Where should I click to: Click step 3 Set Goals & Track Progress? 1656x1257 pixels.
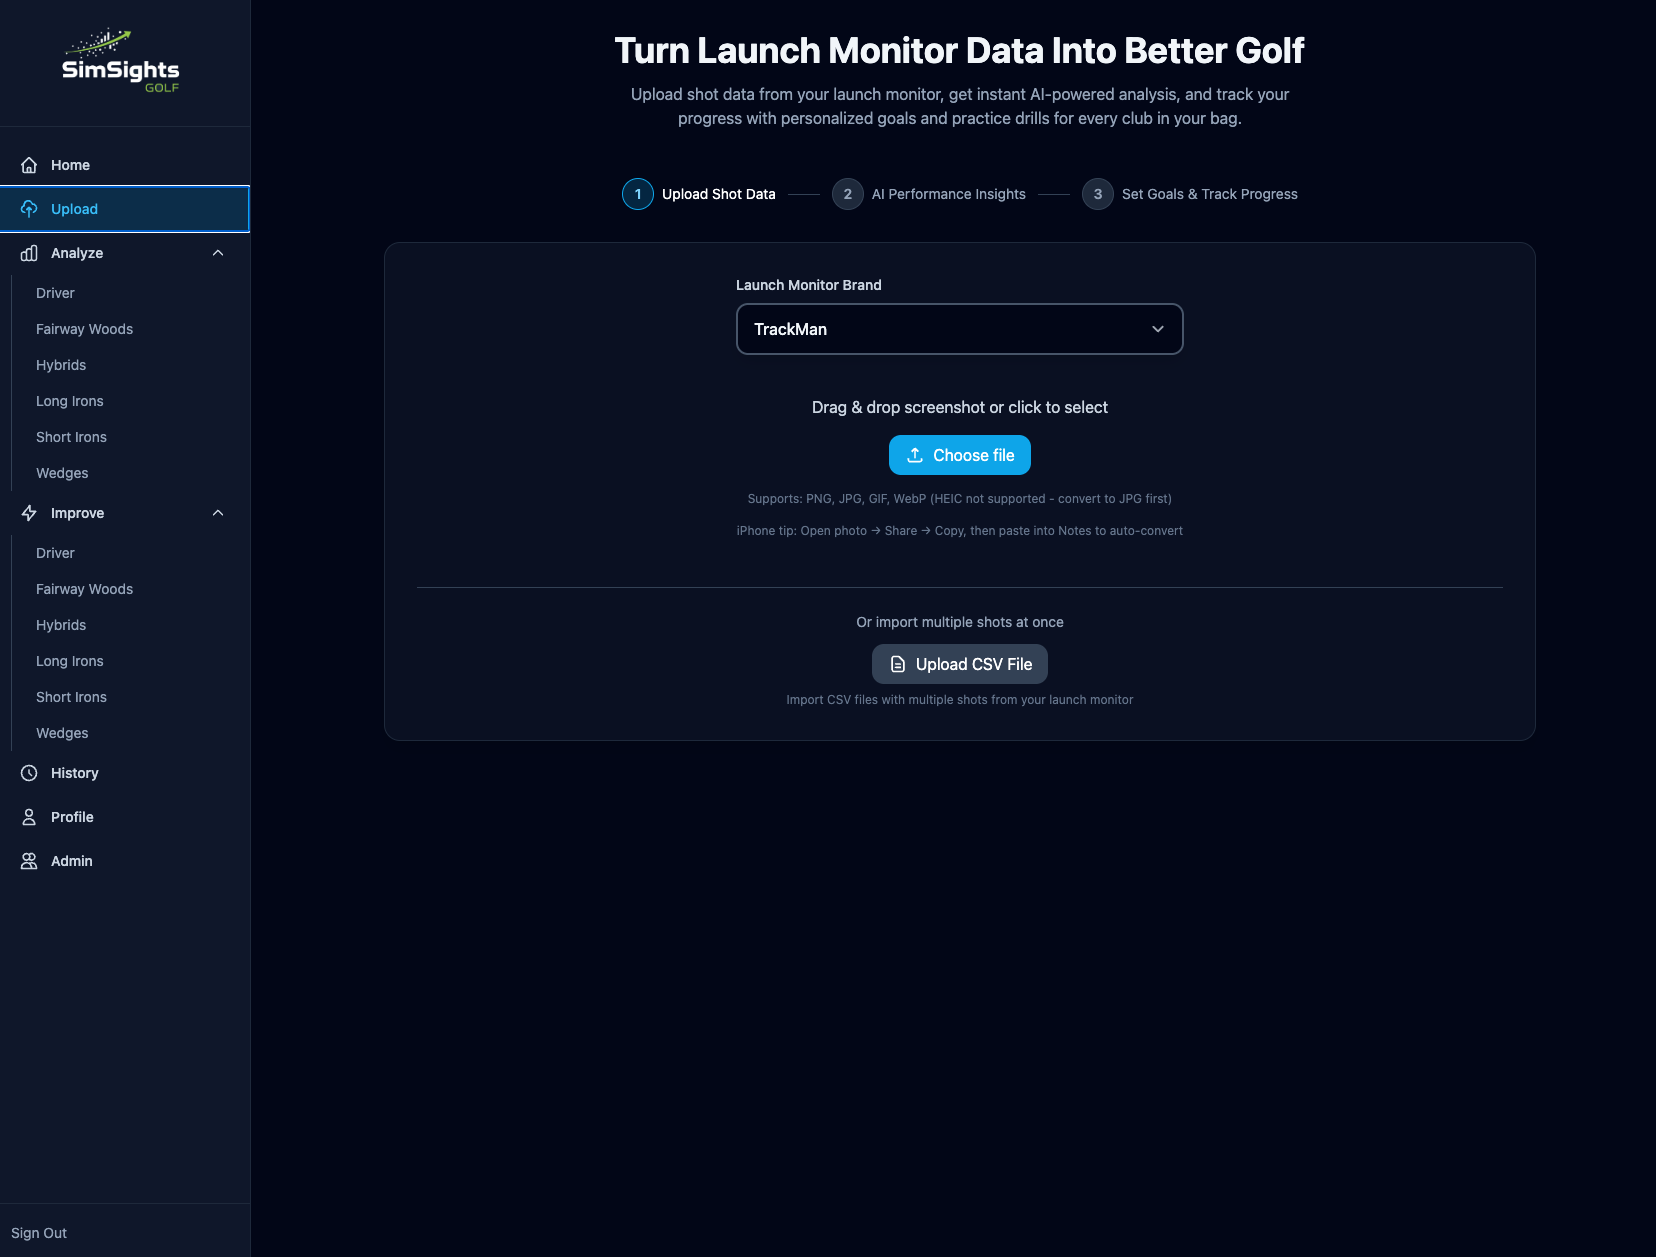tap(1097, 193)
